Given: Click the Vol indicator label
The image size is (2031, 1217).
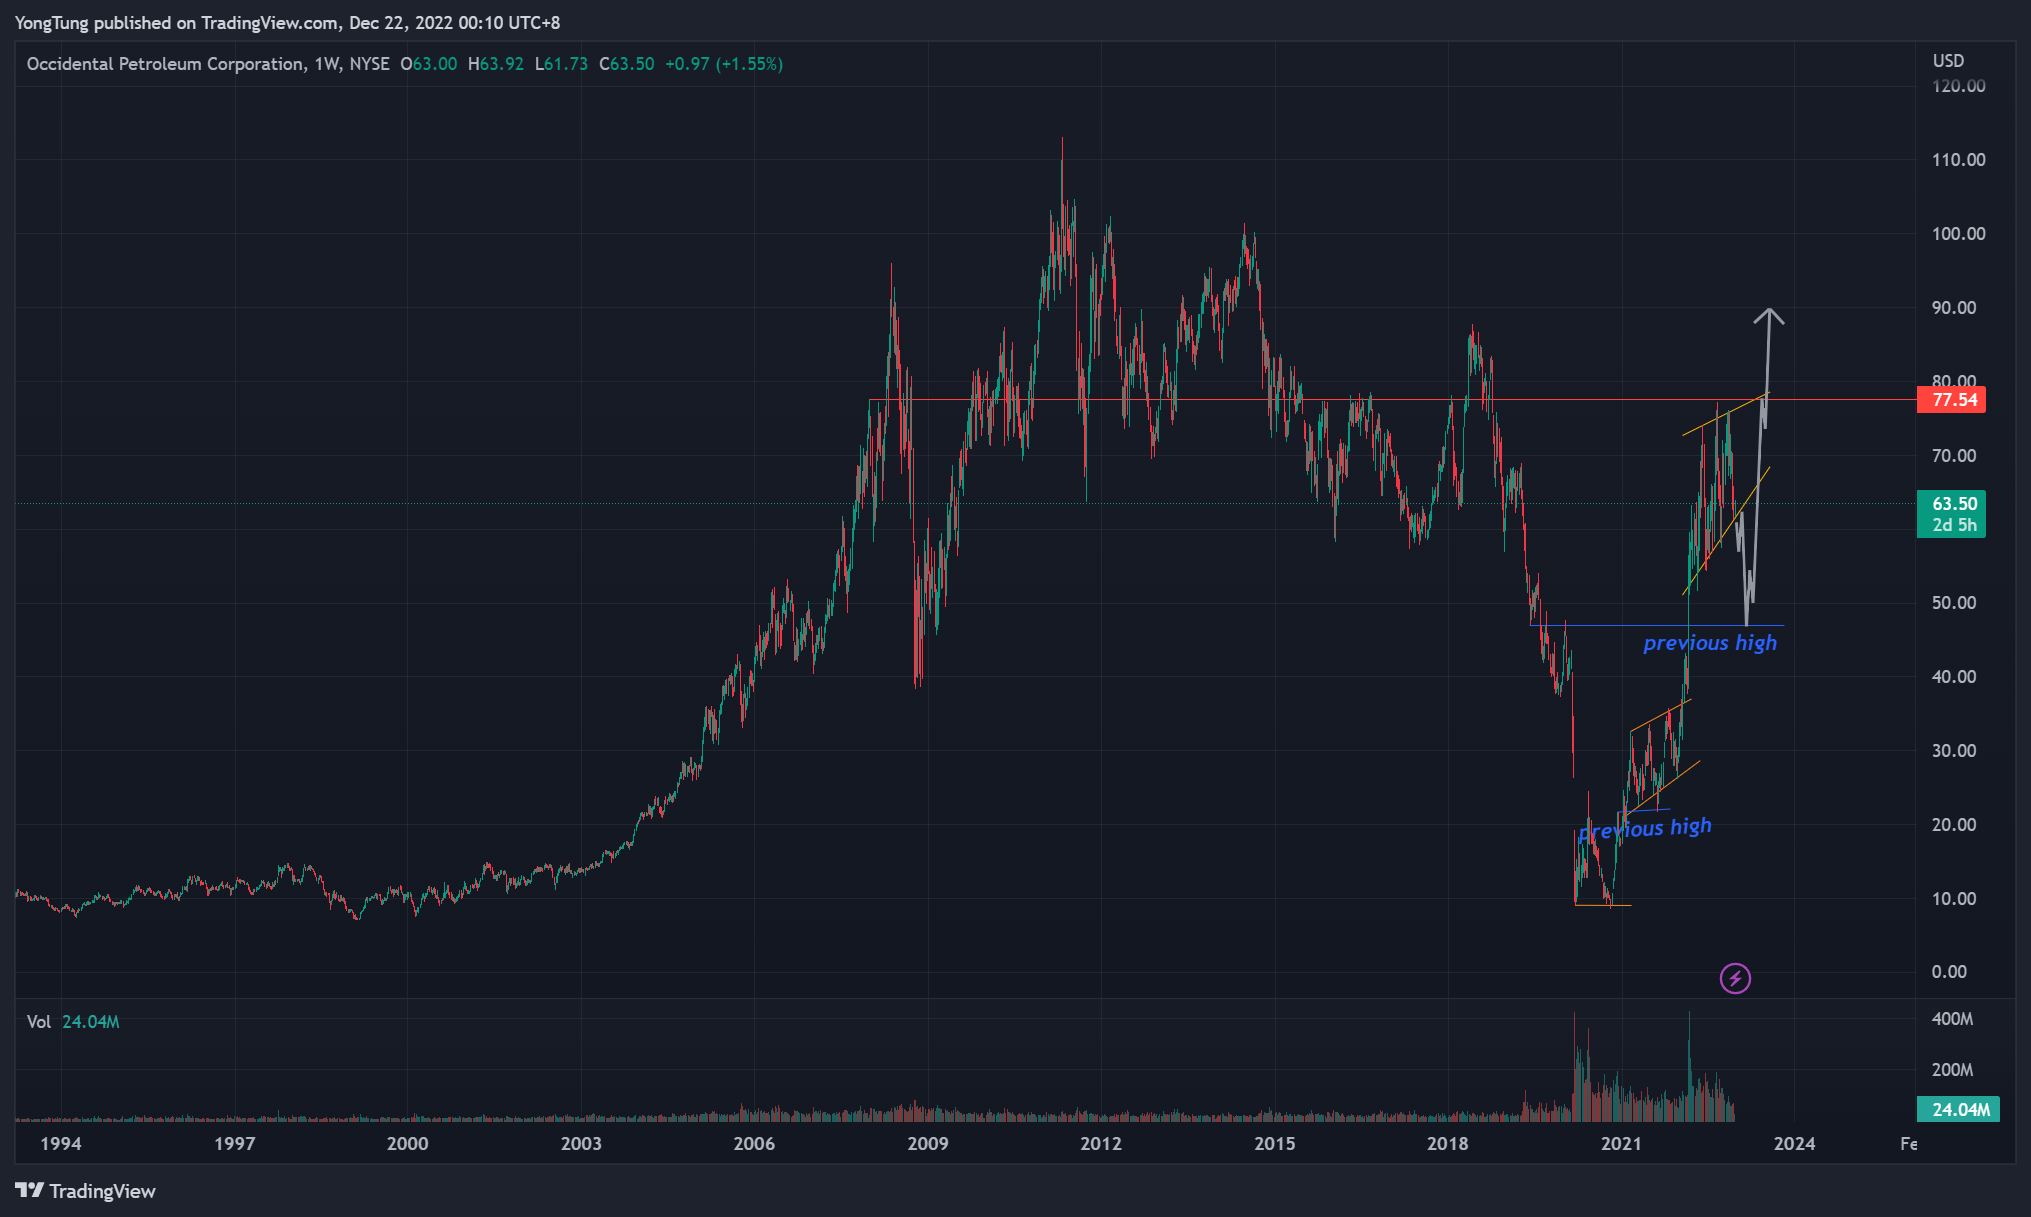Looking at the screenshot, I should (39, 1022).
